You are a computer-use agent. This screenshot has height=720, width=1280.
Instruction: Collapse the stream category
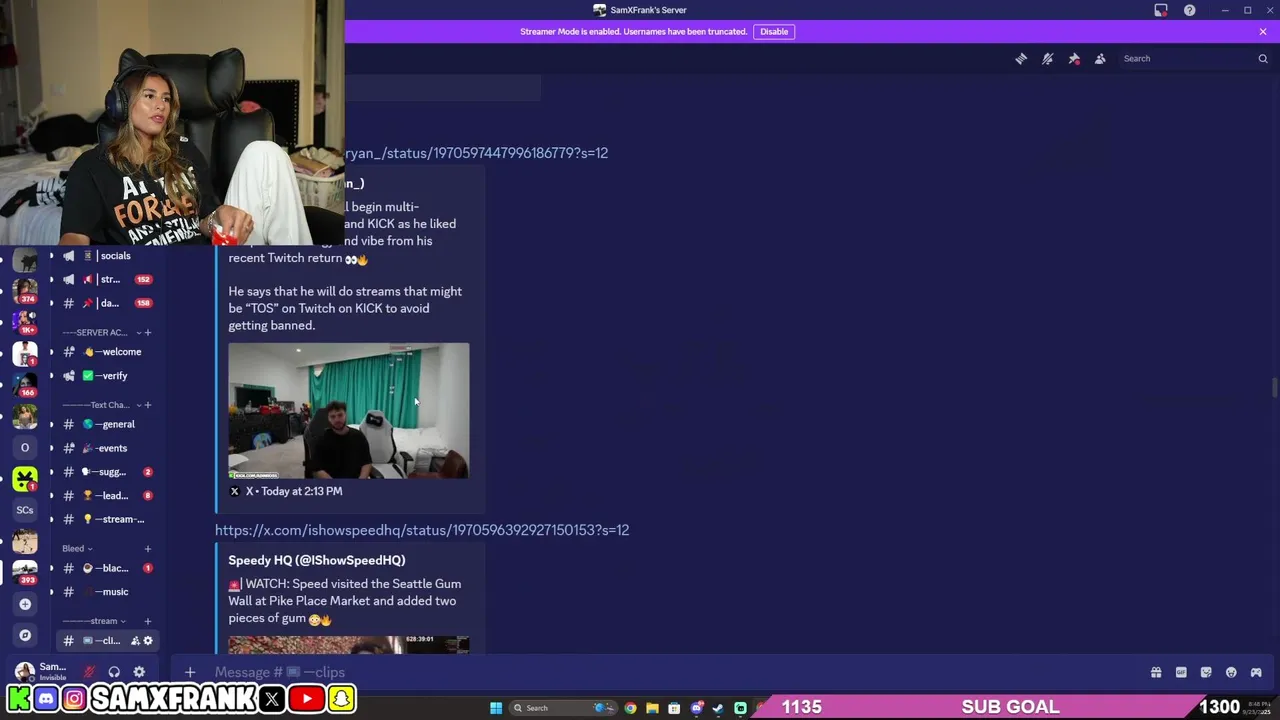tap(96, 621)
